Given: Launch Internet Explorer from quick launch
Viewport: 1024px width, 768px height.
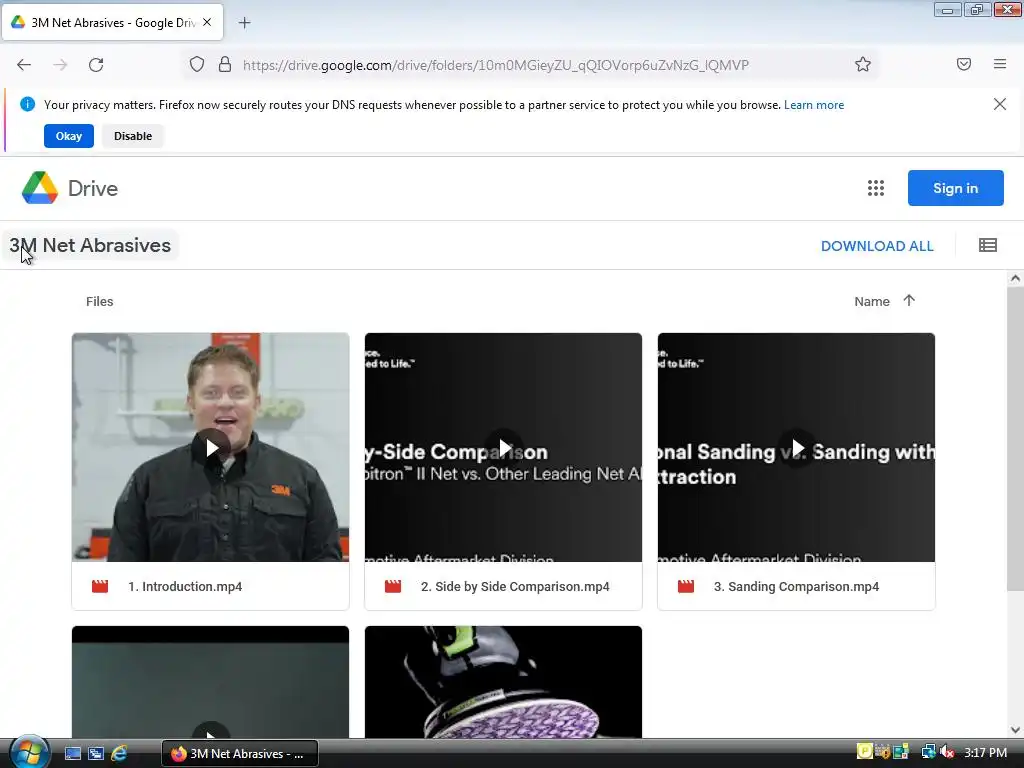Looking at the screenshot, I should pyautogui.click(x=119, y=754).
